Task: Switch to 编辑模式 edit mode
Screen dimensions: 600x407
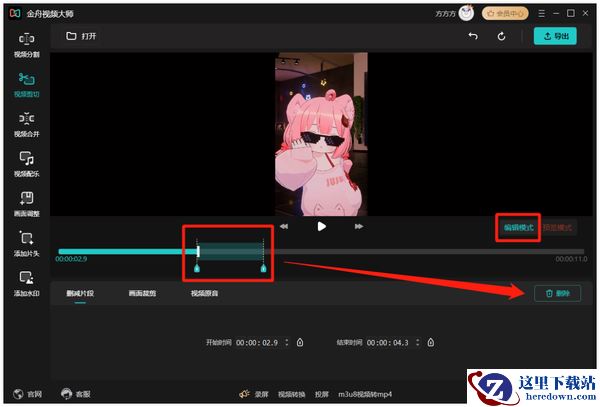Action: (x=518, y=228)
